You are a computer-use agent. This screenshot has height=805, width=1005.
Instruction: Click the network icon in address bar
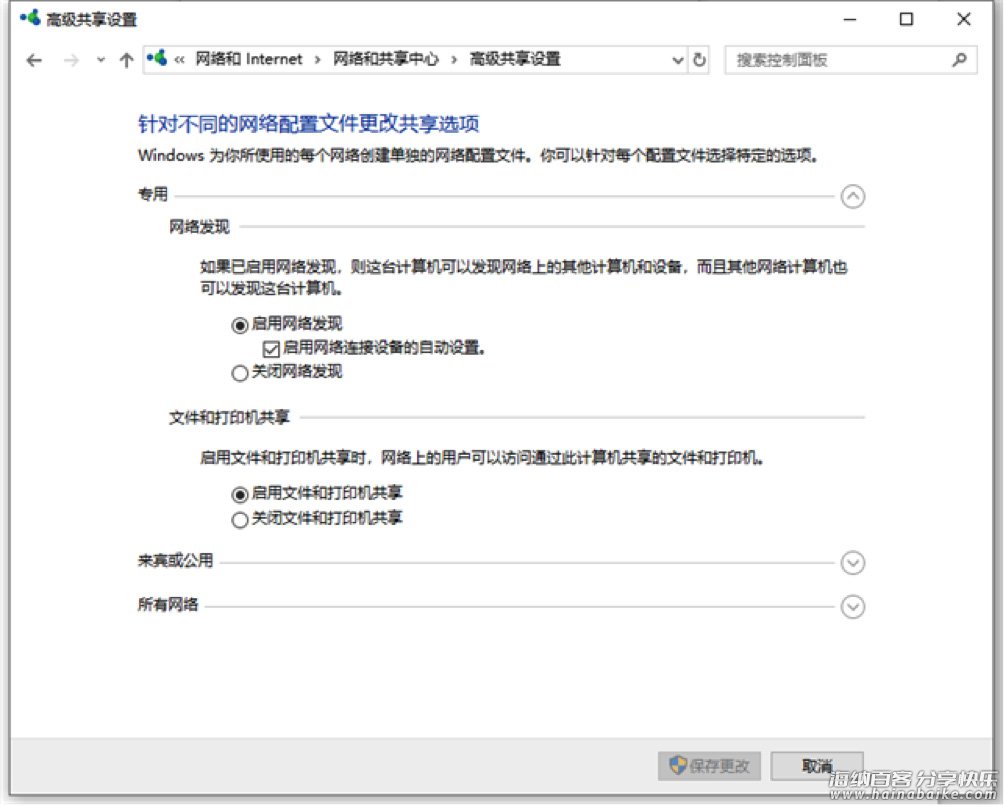[157, 59]
